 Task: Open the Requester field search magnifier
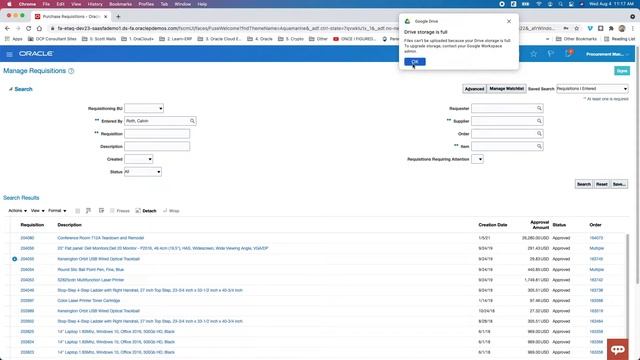[x=539, y=108]
